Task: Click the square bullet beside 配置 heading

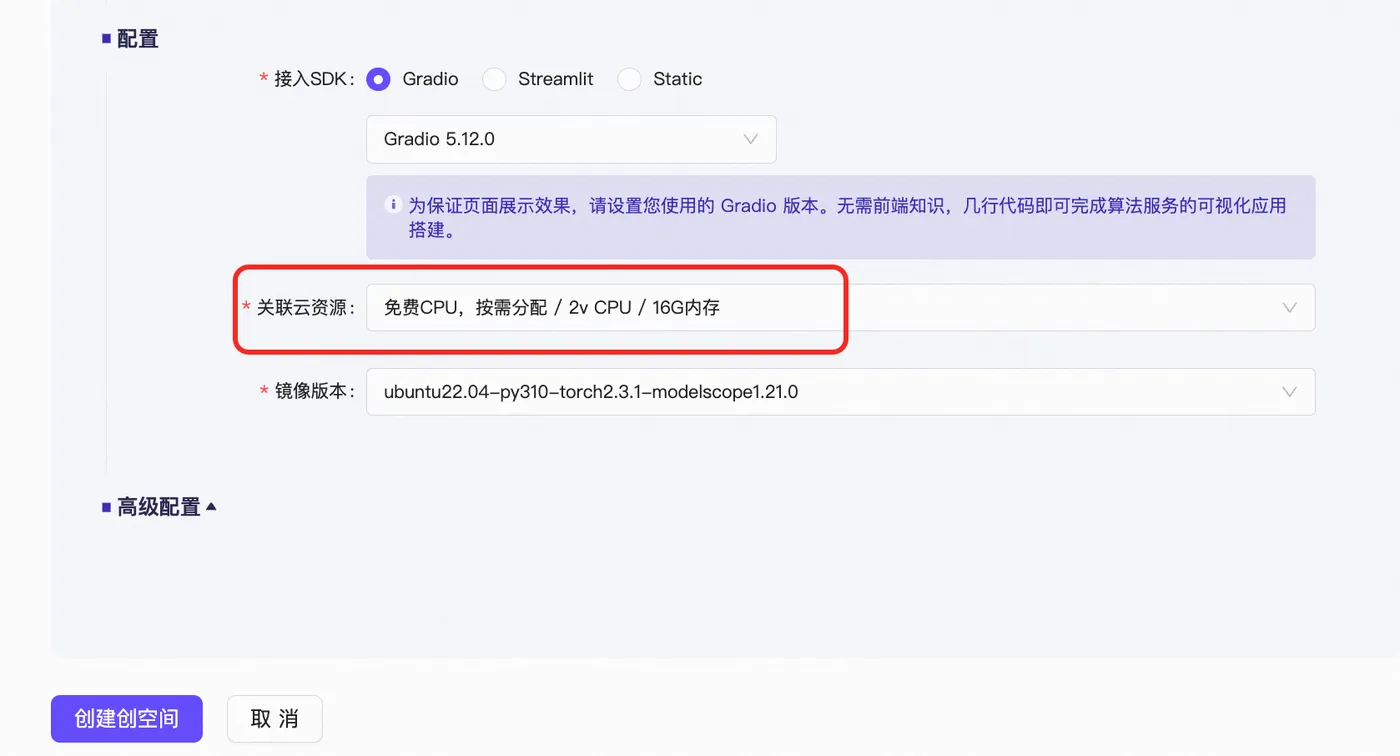Action: 106,38
